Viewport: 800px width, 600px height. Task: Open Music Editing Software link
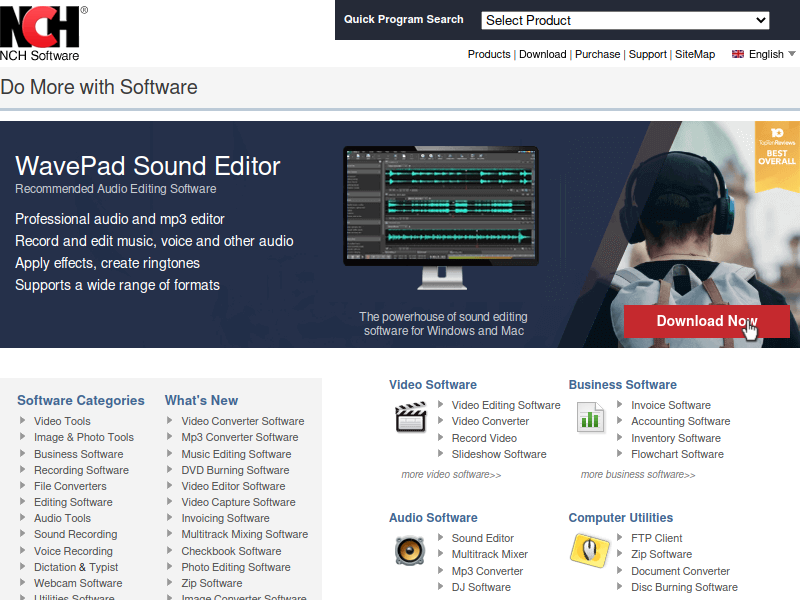(236, 454)
